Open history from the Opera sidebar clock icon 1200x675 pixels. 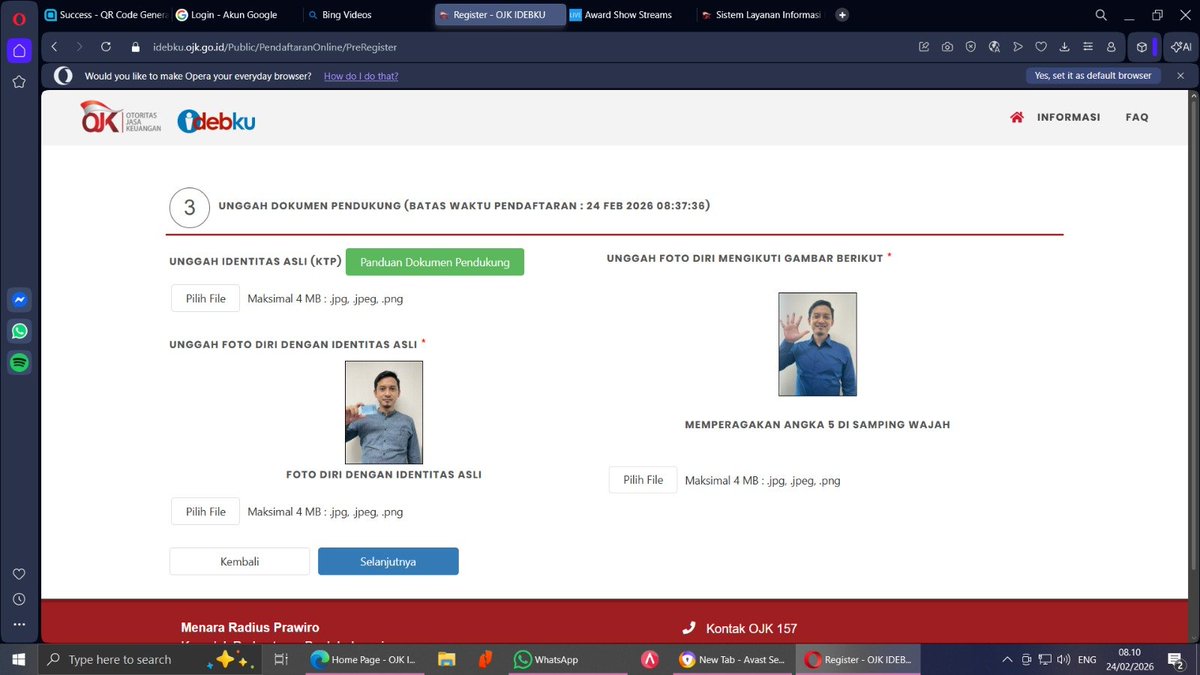pos(19,598)
